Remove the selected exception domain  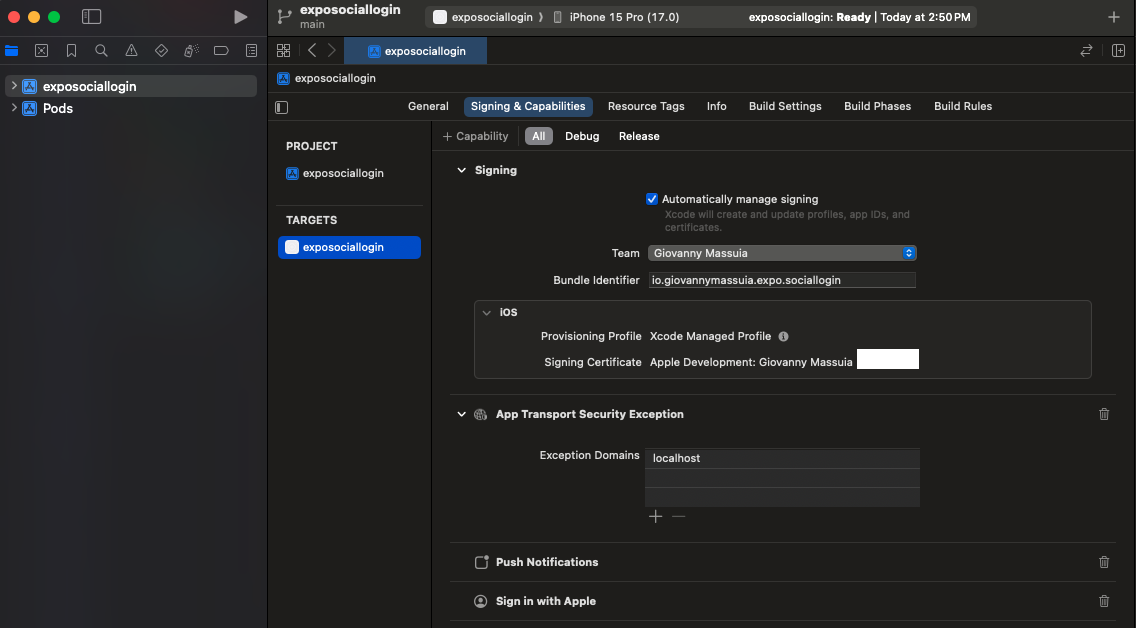click(x=678, y=516)
